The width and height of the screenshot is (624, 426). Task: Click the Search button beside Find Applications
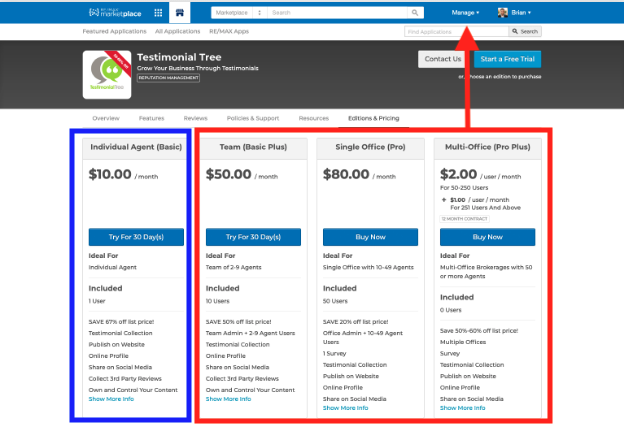click(x=525, y=31)
